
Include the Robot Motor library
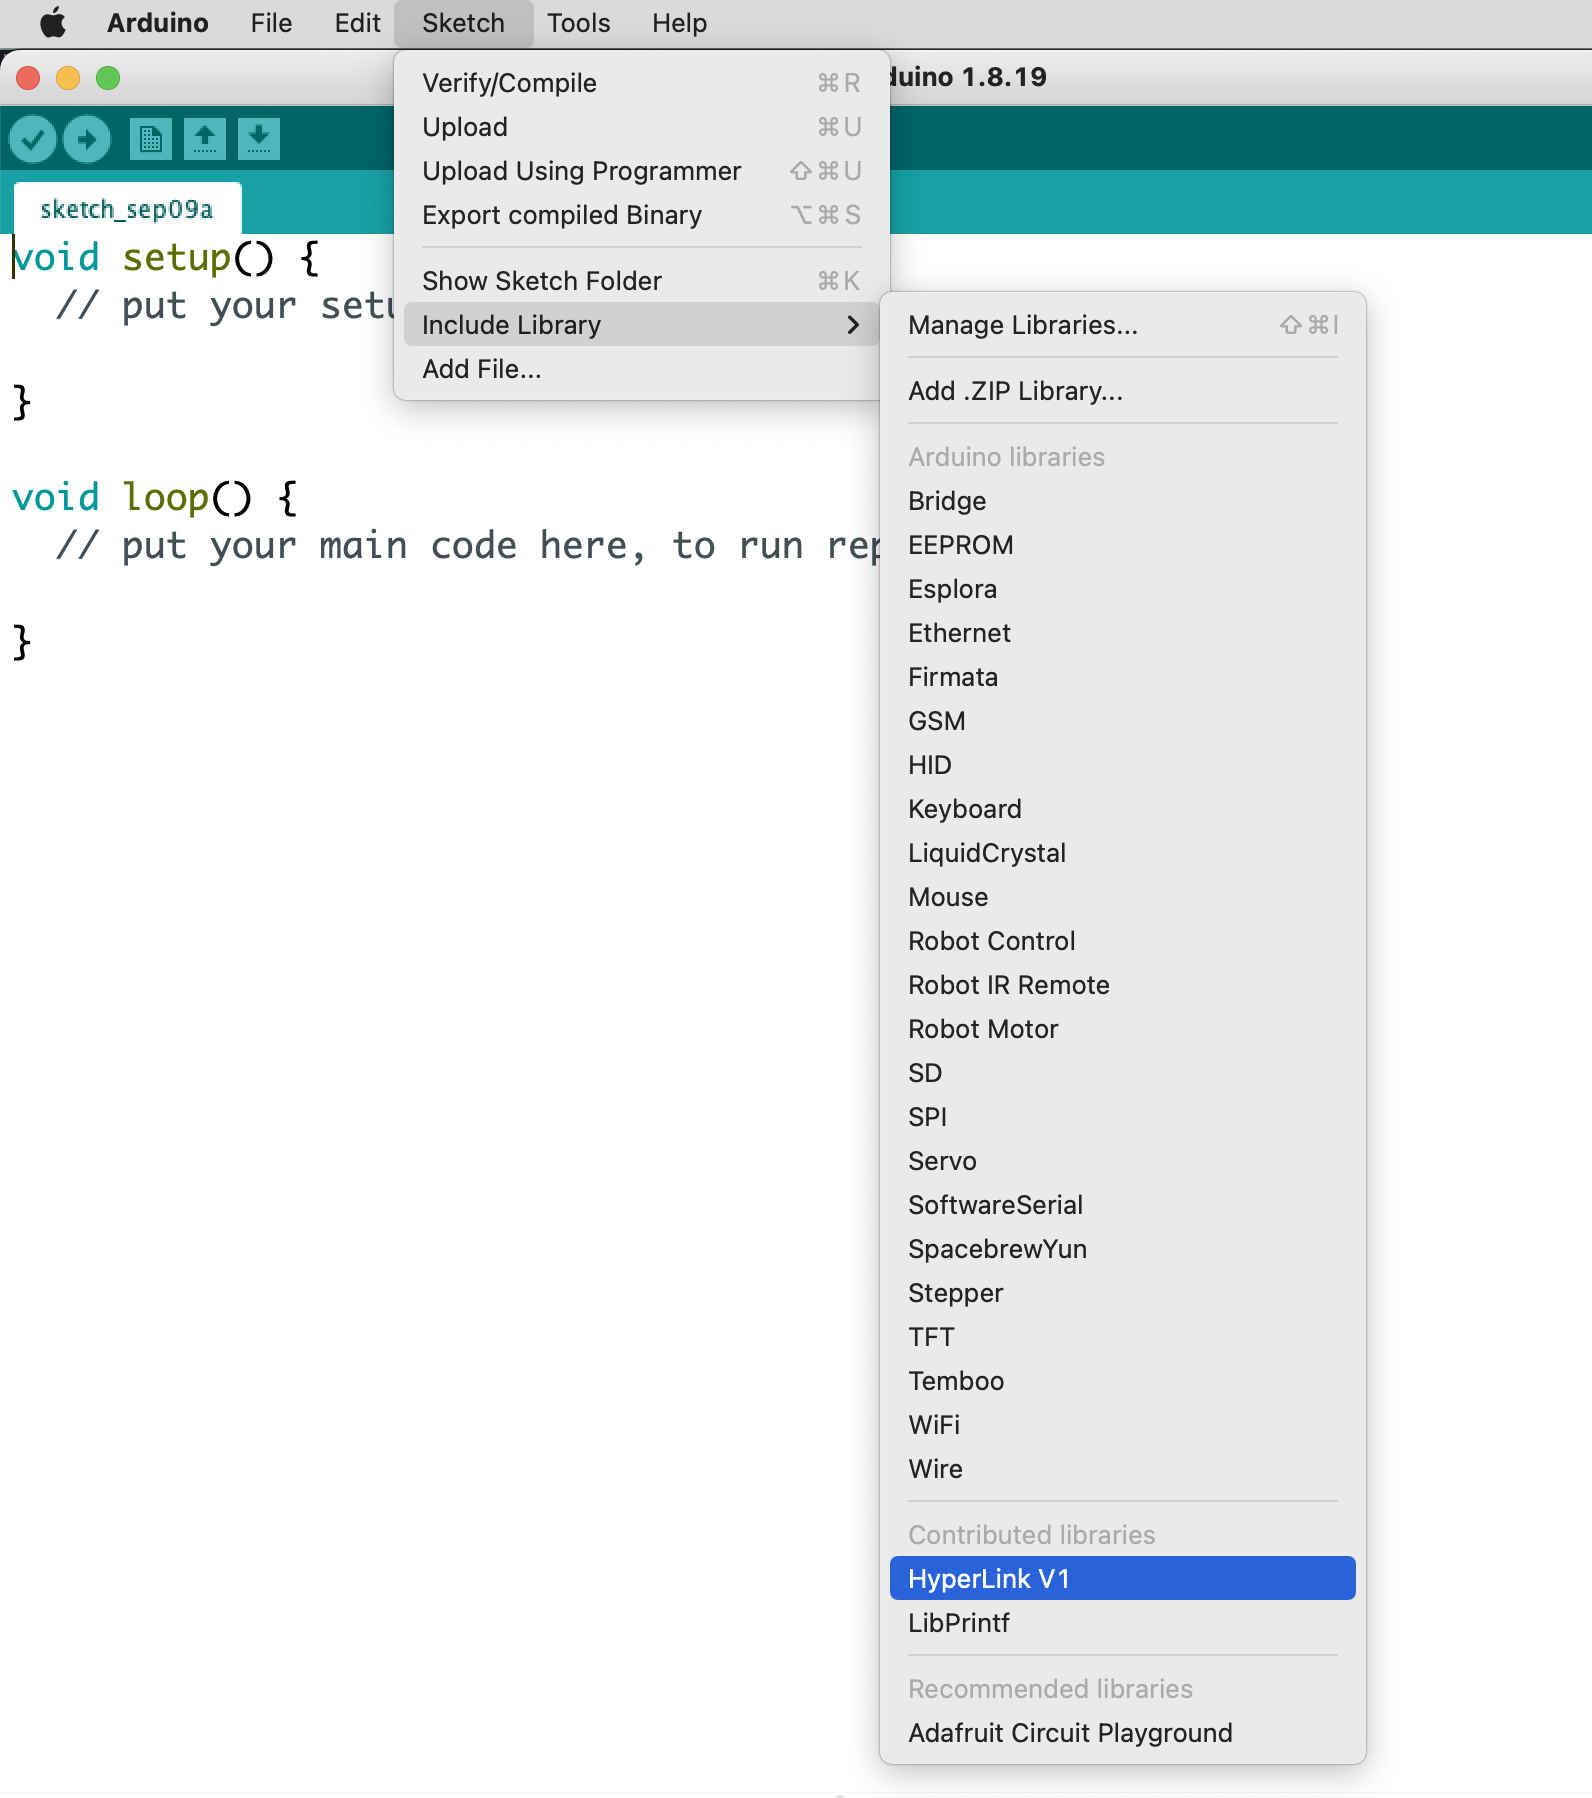point(1123,1029)
